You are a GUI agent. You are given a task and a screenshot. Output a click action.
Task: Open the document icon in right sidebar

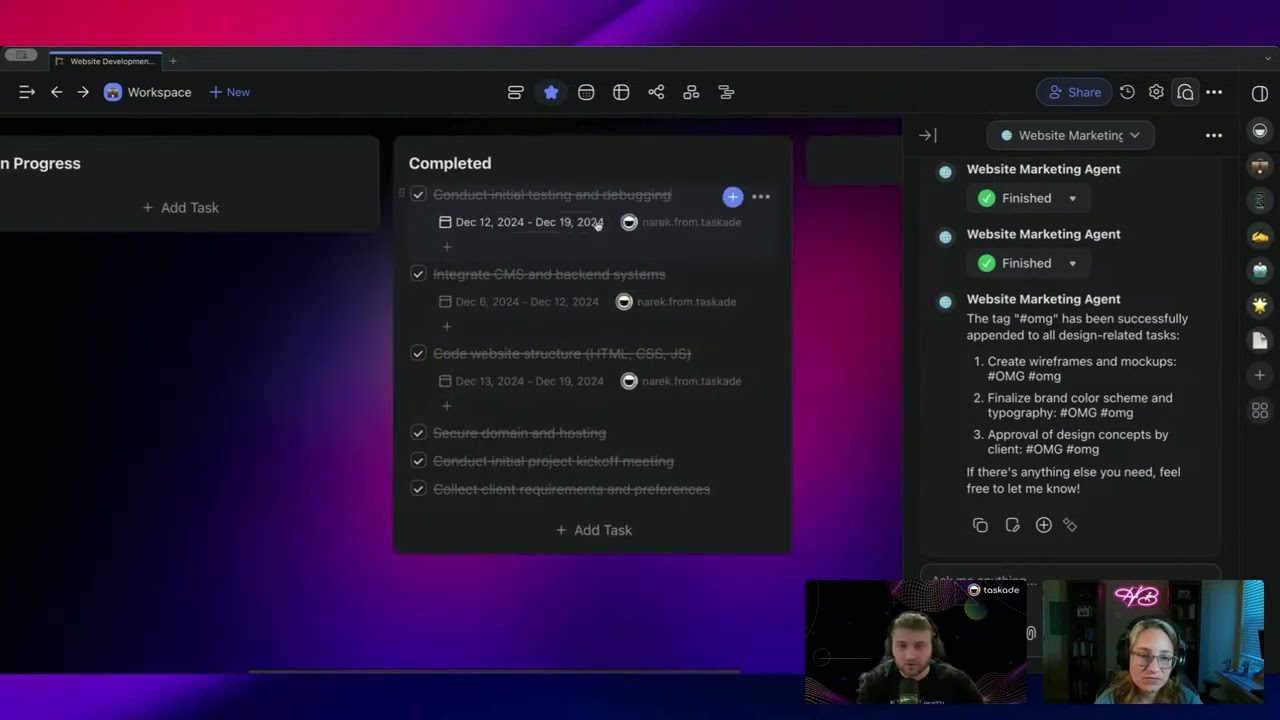[x=1260, y=340]
